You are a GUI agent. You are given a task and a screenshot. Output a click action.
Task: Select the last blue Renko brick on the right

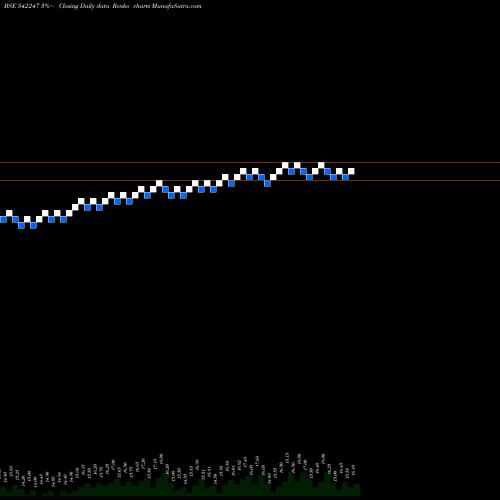345,177
